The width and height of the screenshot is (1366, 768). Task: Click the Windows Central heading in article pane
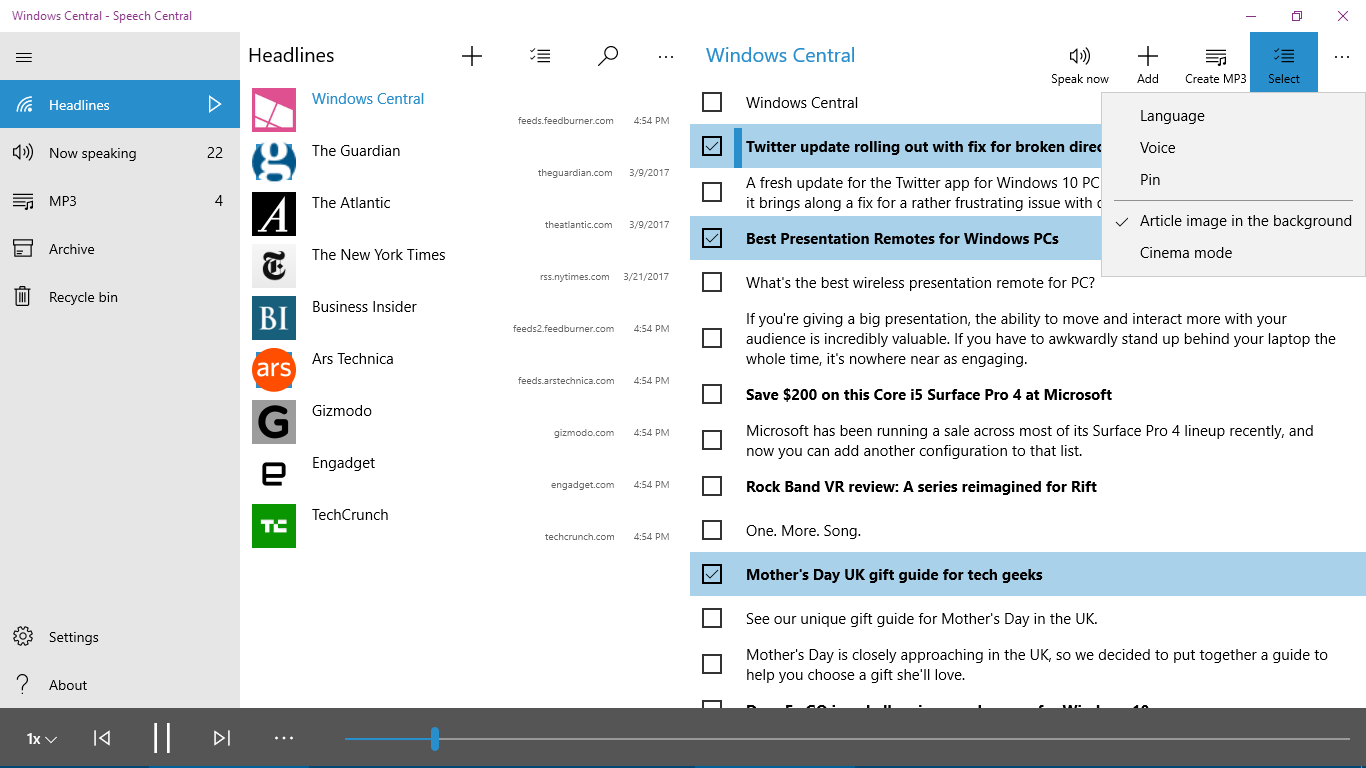(x=780, y=56)
